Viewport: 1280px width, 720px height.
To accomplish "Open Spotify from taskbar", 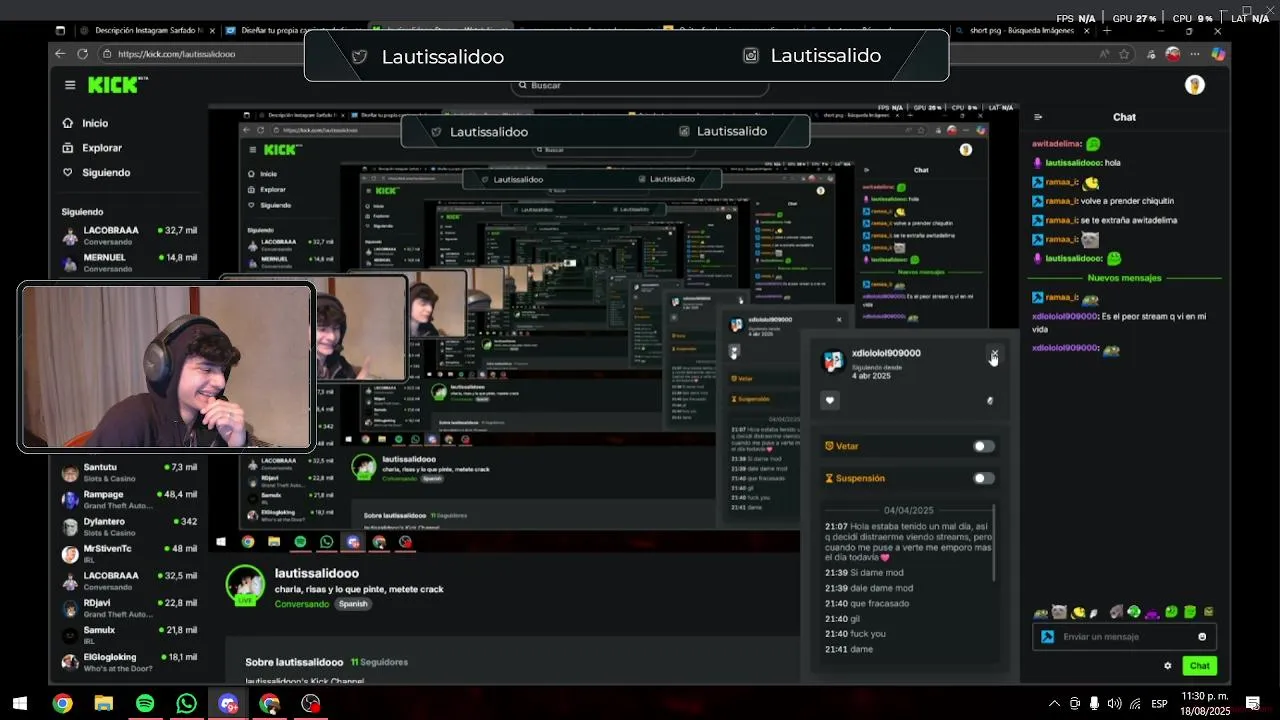I will [145, 703].
